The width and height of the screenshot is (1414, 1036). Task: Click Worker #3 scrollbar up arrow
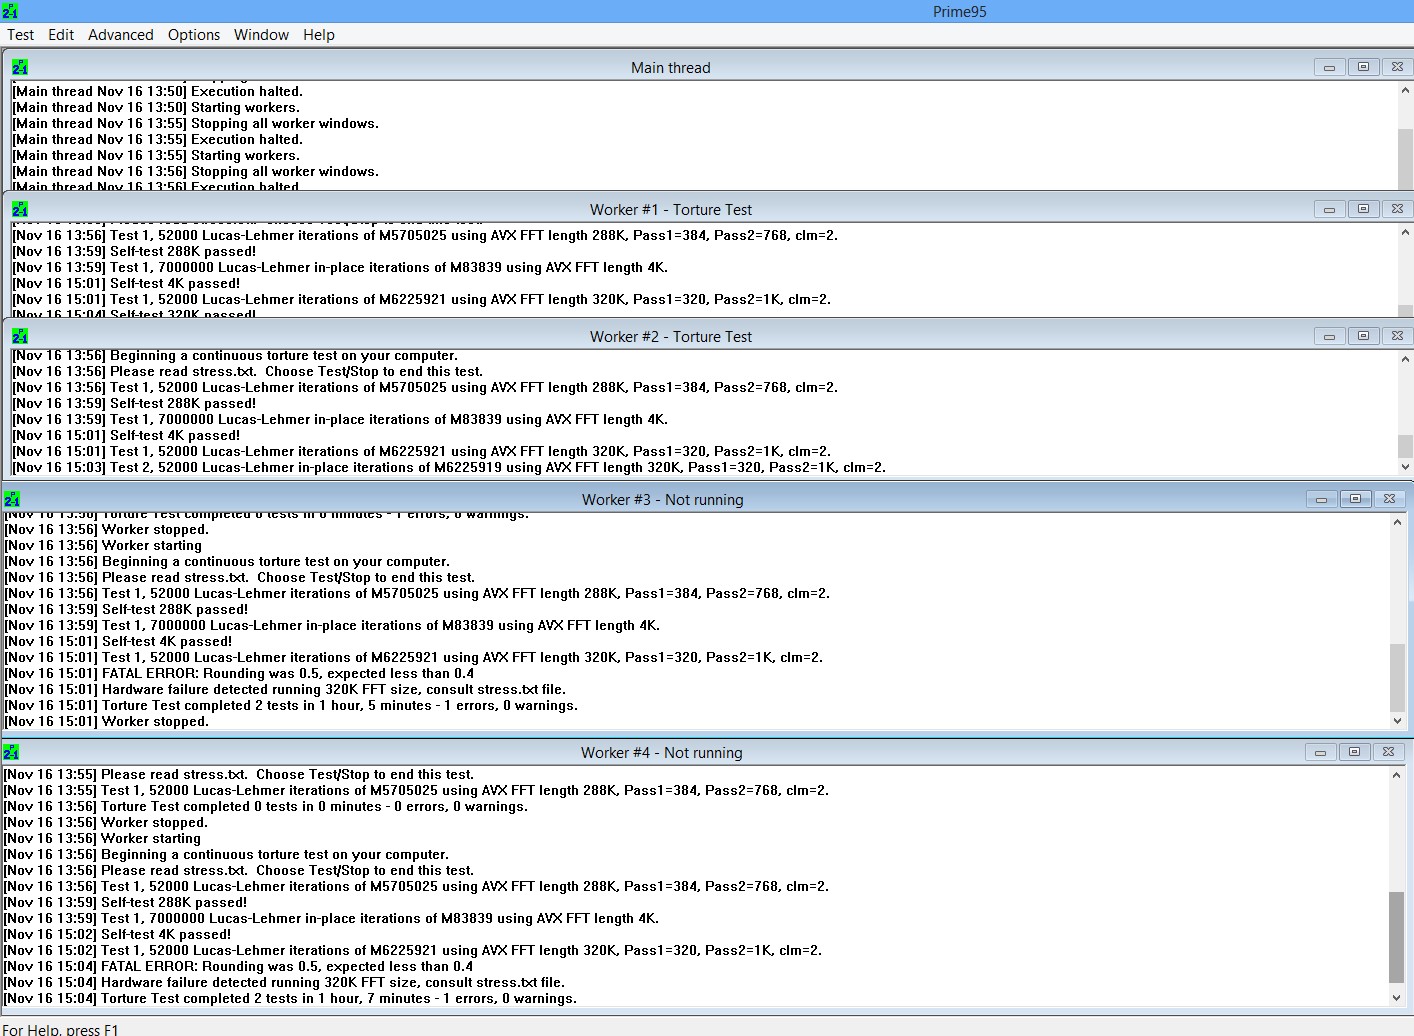coord(1397,522)
